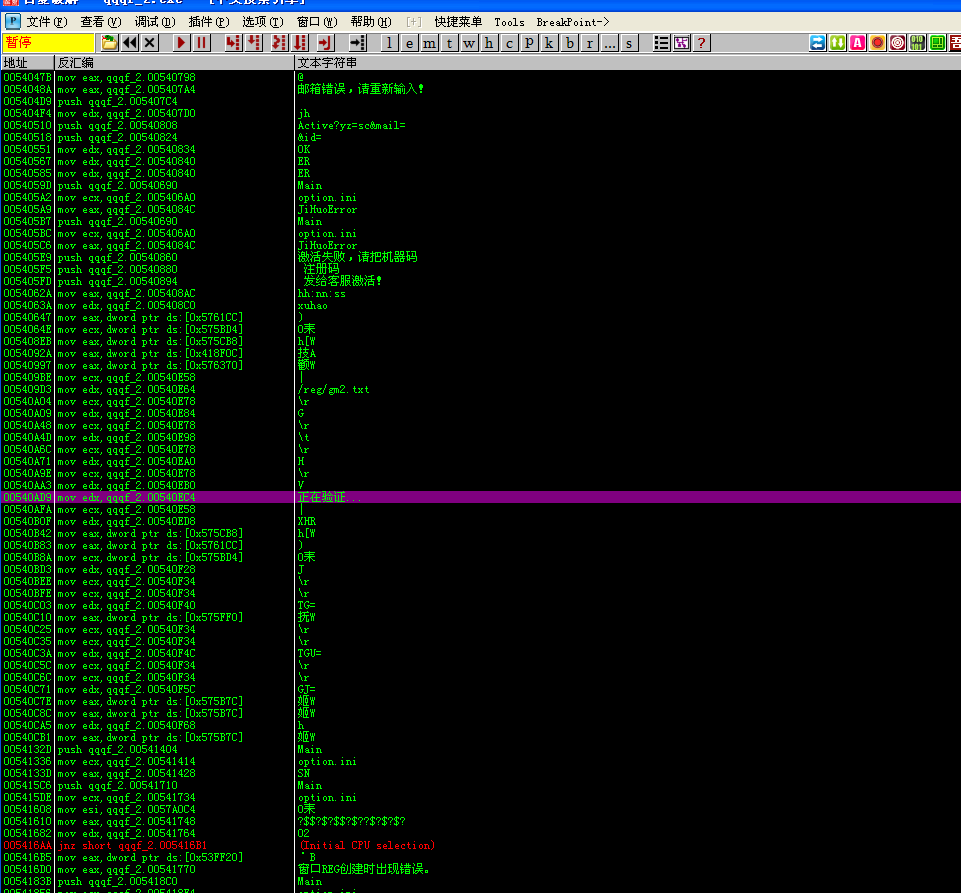Select row at address 0054062A hh:nn:ss
The width and height of the screenshot is (961, 893).
[480, 294]
